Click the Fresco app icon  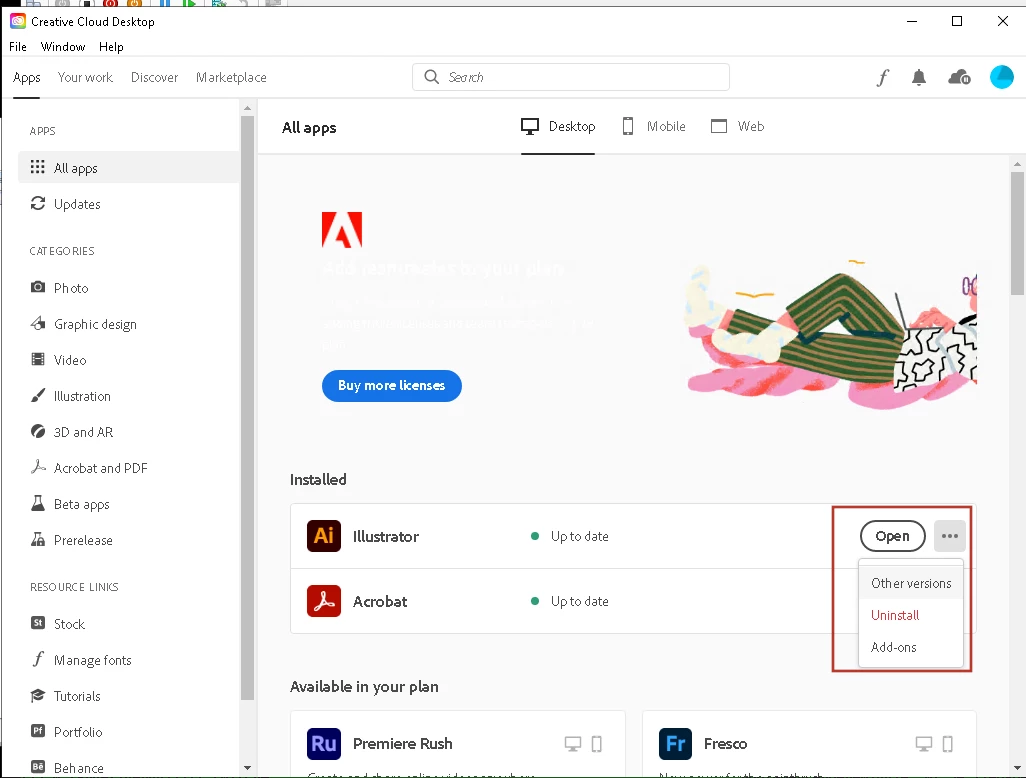pyautogui.click(x=675, y=743)
